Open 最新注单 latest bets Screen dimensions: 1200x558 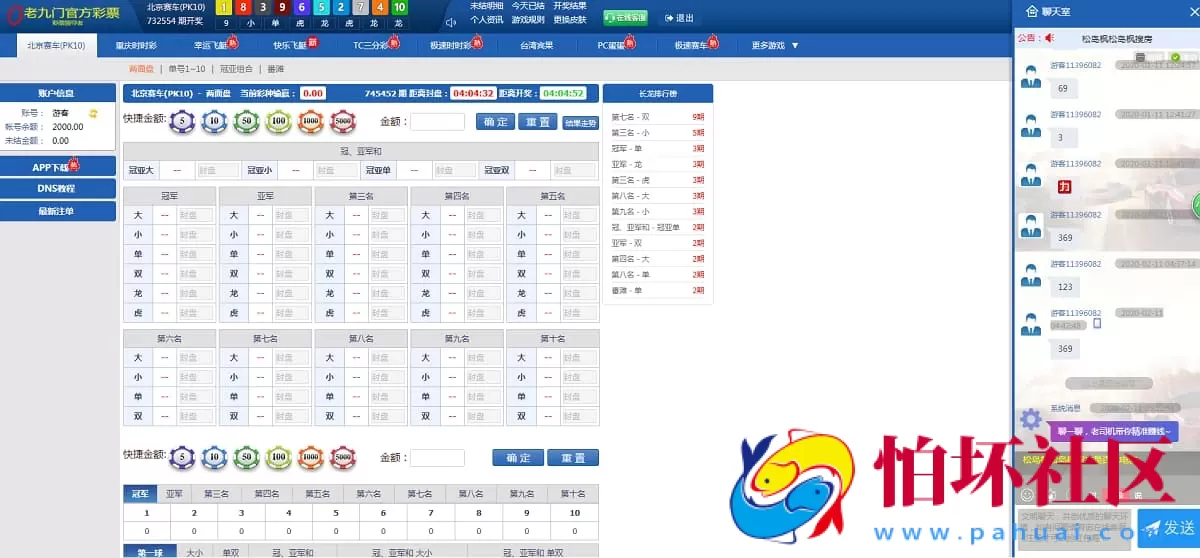57,211
